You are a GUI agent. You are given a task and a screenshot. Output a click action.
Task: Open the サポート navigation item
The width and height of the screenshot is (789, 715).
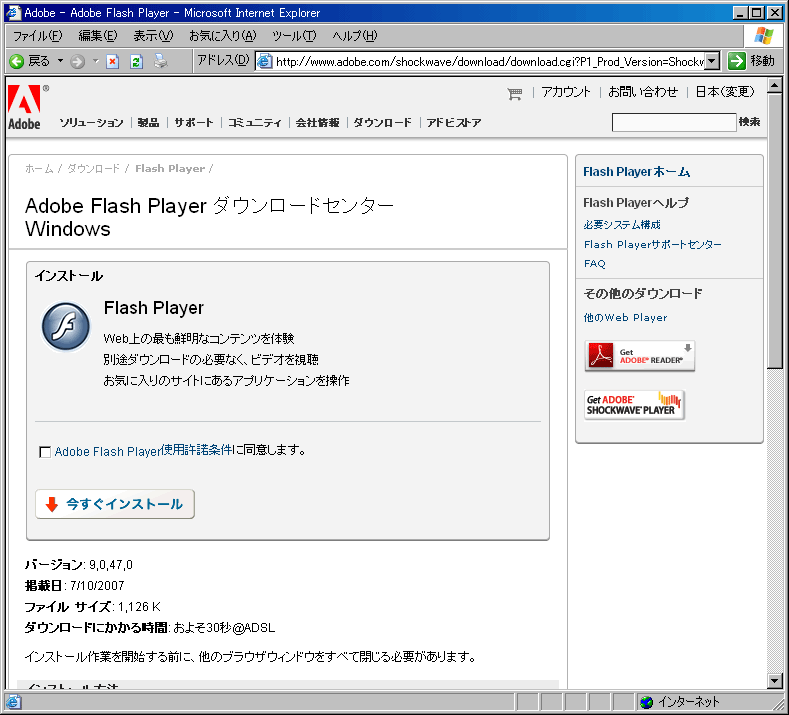click(194, 123)
